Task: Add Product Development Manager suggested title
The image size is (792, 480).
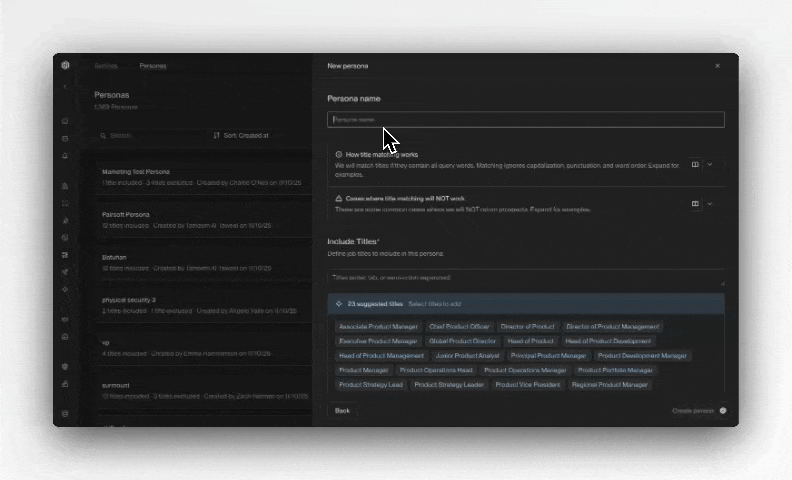Action: pyautogui.click(x=642, y=356)
